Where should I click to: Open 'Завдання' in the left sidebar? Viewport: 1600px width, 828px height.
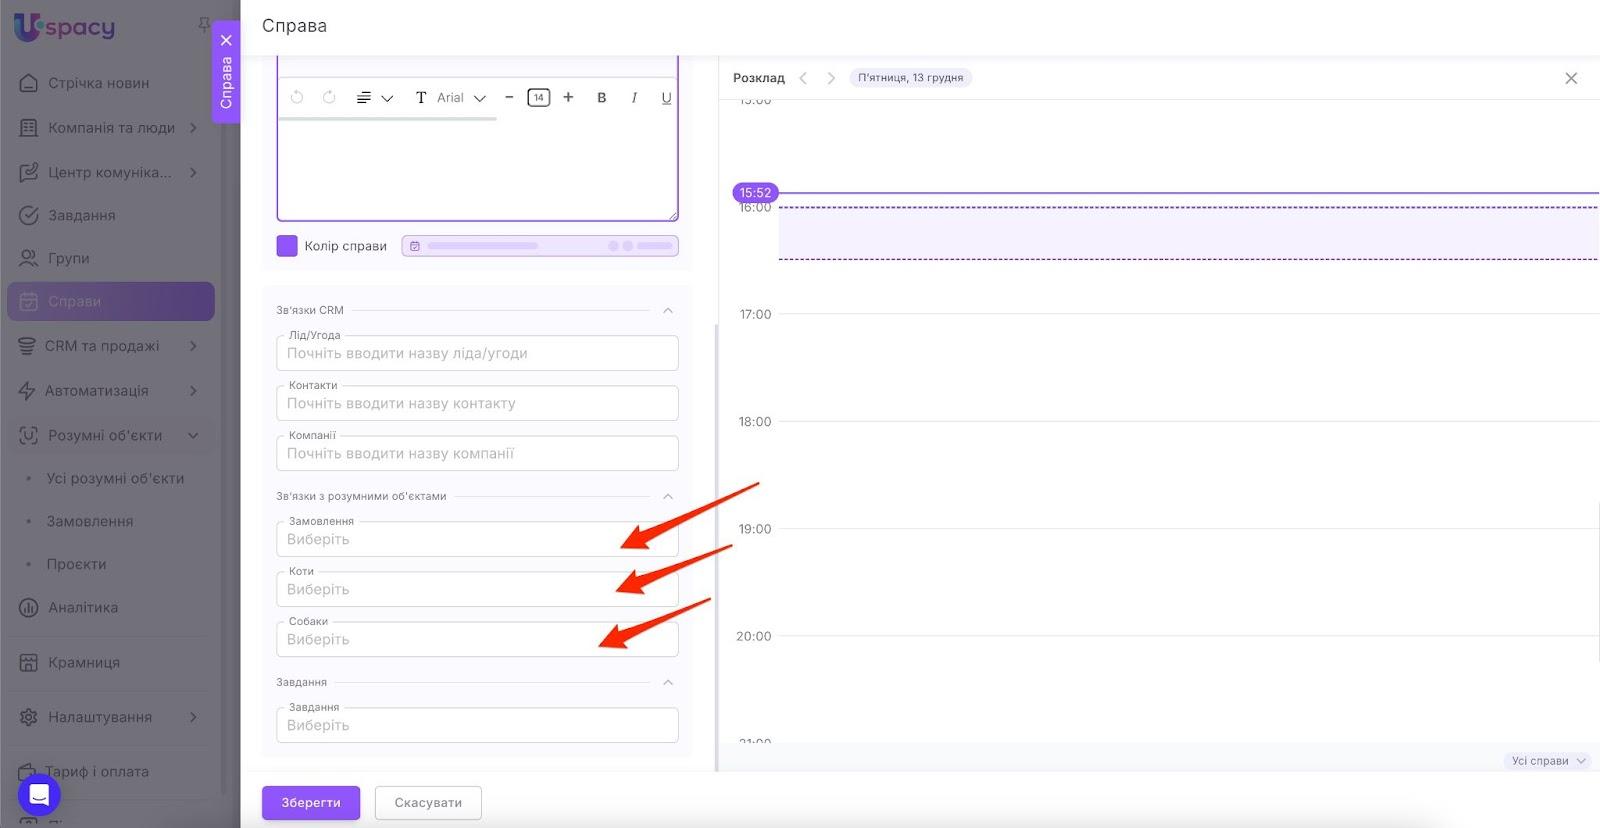82,215
